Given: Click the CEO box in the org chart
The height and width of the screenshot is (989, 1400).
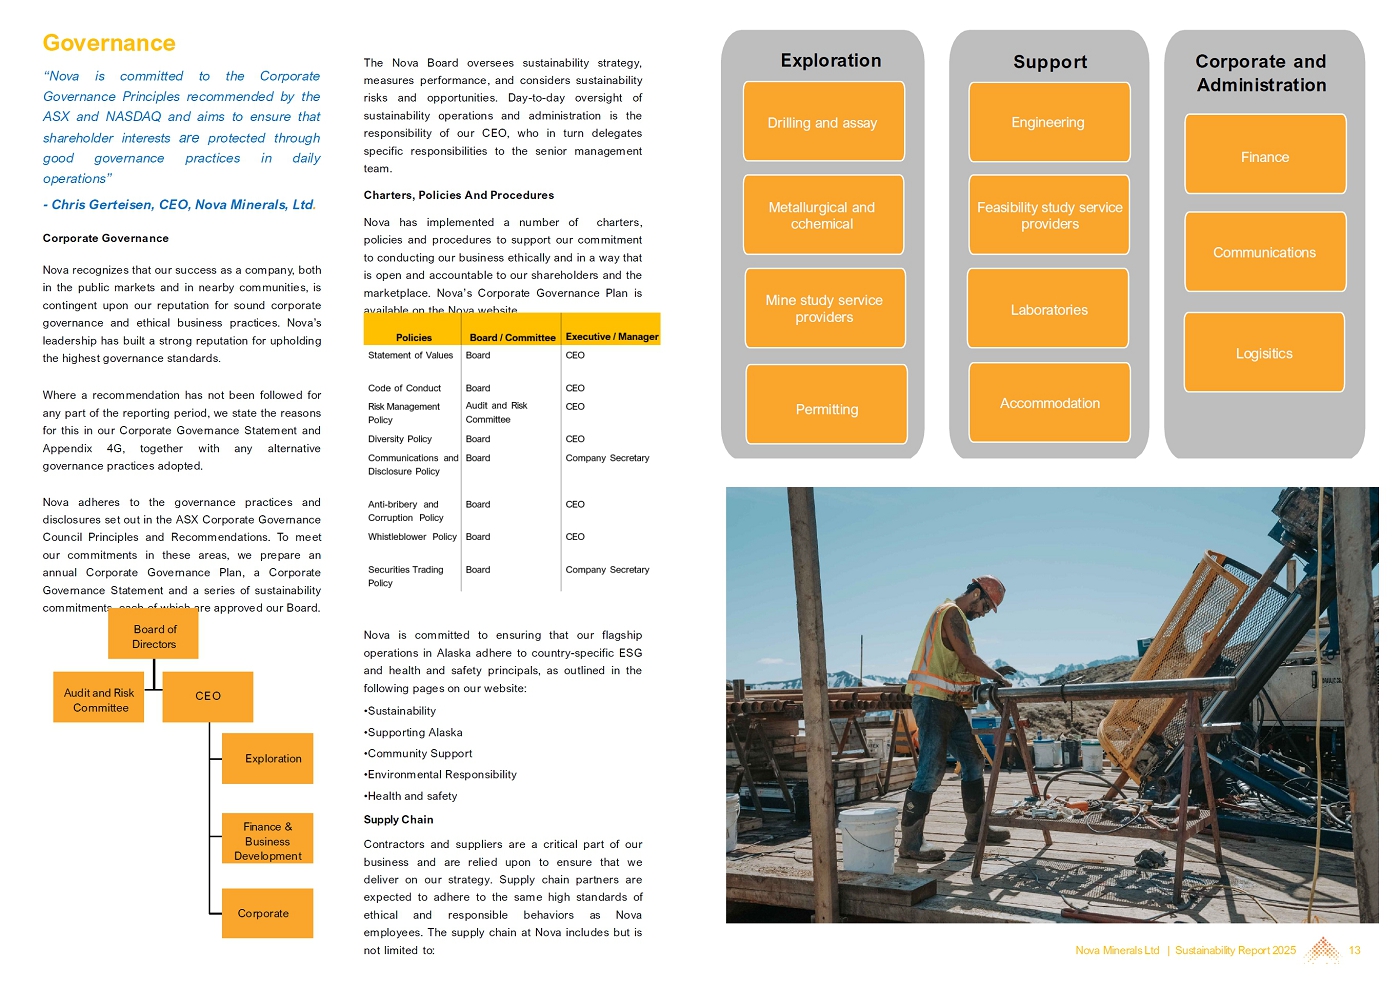Looking at the screenshot, I should coord(208,696).
